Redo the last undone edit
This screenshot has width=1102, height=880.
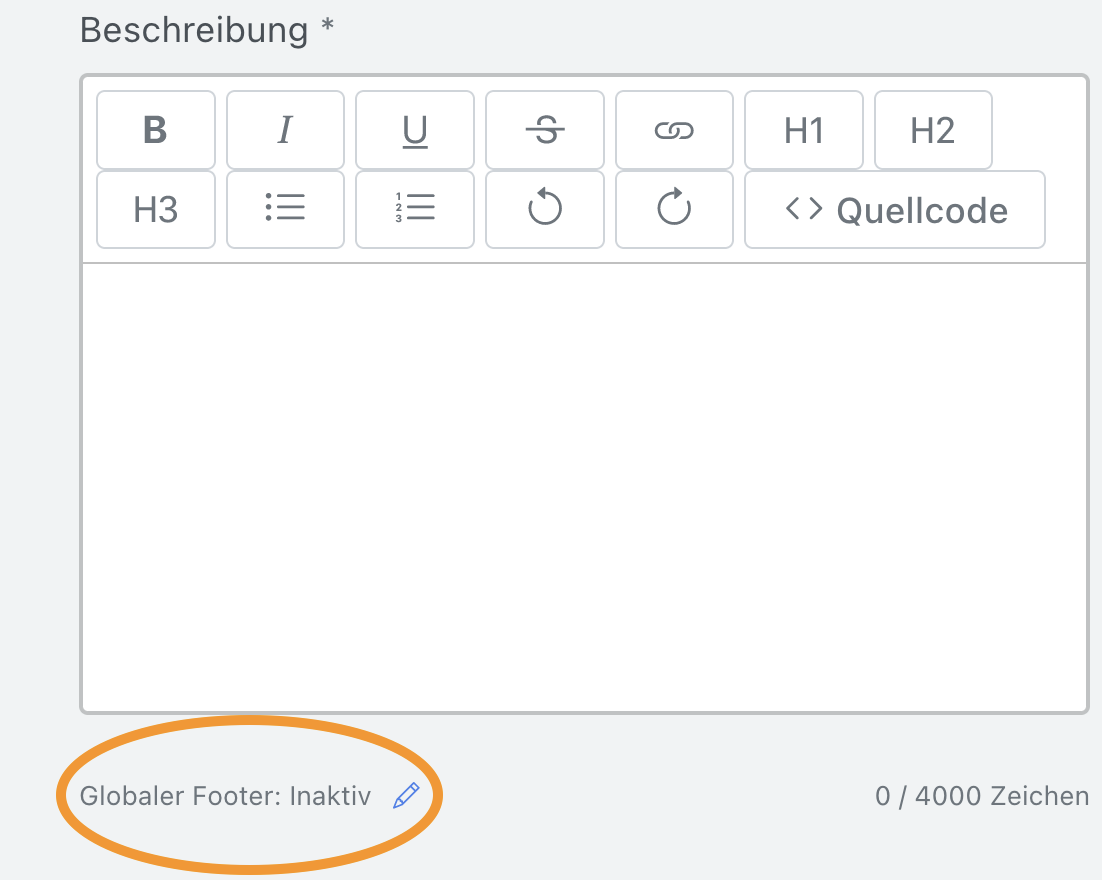tap(674, 209)
